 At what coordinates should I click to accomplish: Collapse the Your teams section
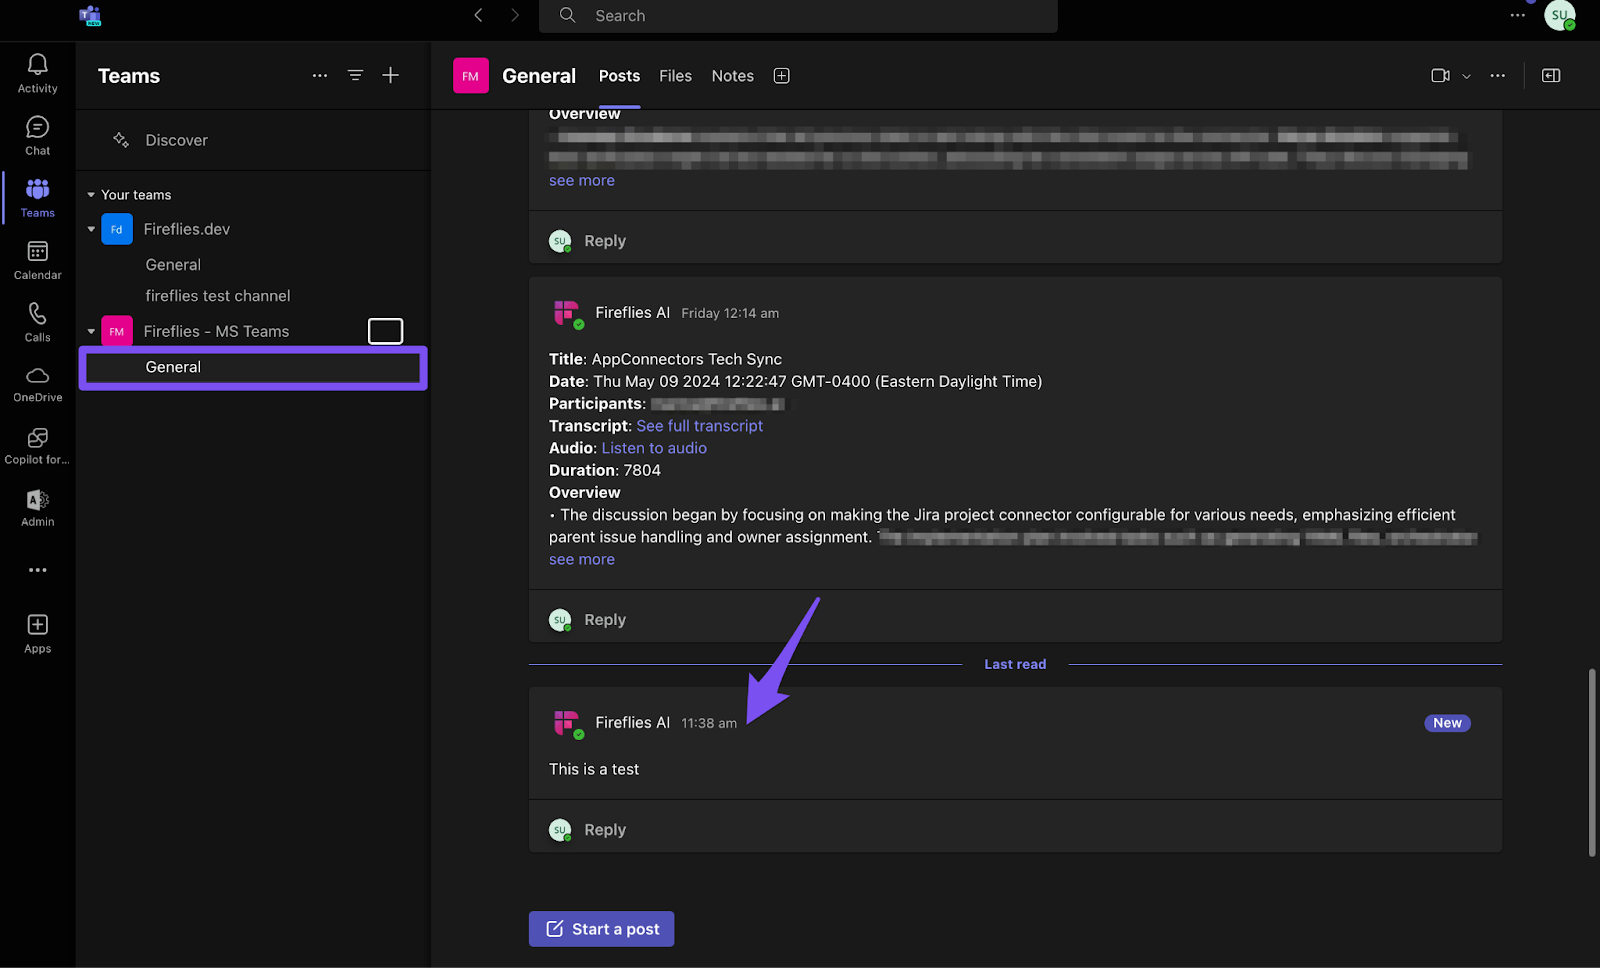(90, 194)
